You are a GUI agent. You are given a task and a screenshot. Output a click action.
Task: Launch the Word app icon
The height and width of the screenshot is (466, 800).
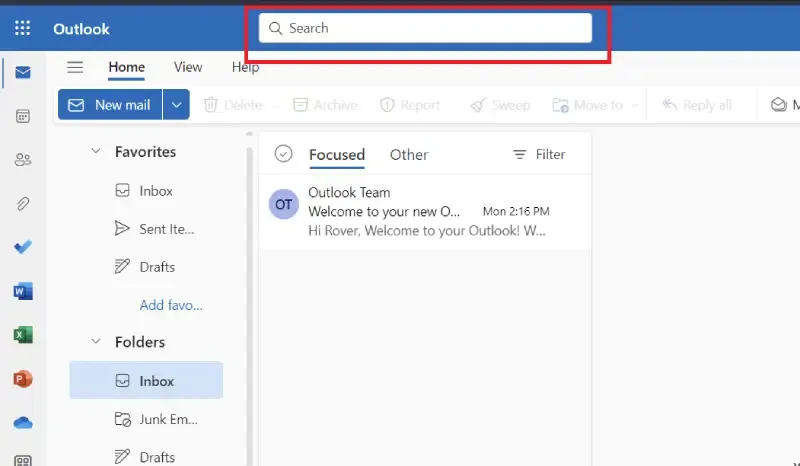[23, 291]
